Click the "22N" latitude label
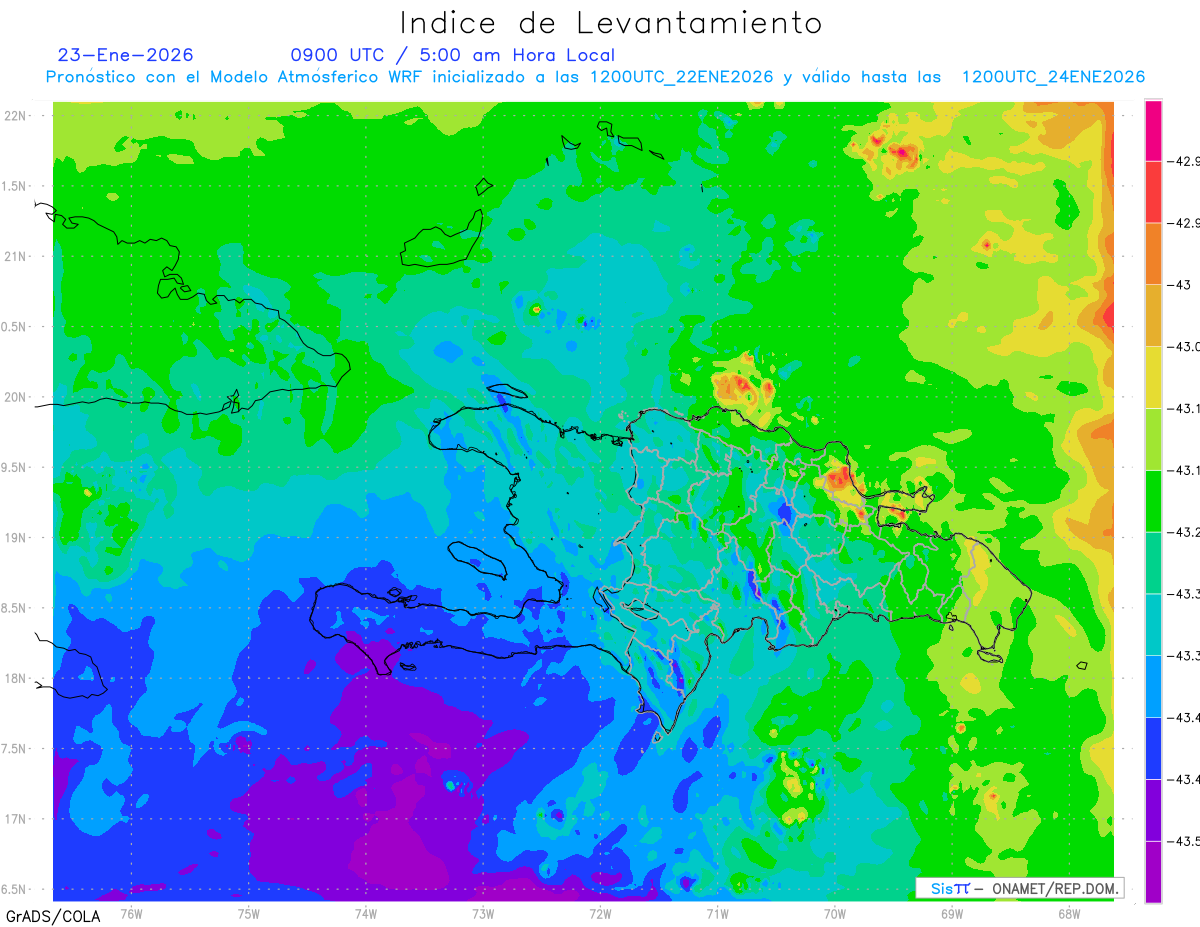 (15, 115)
